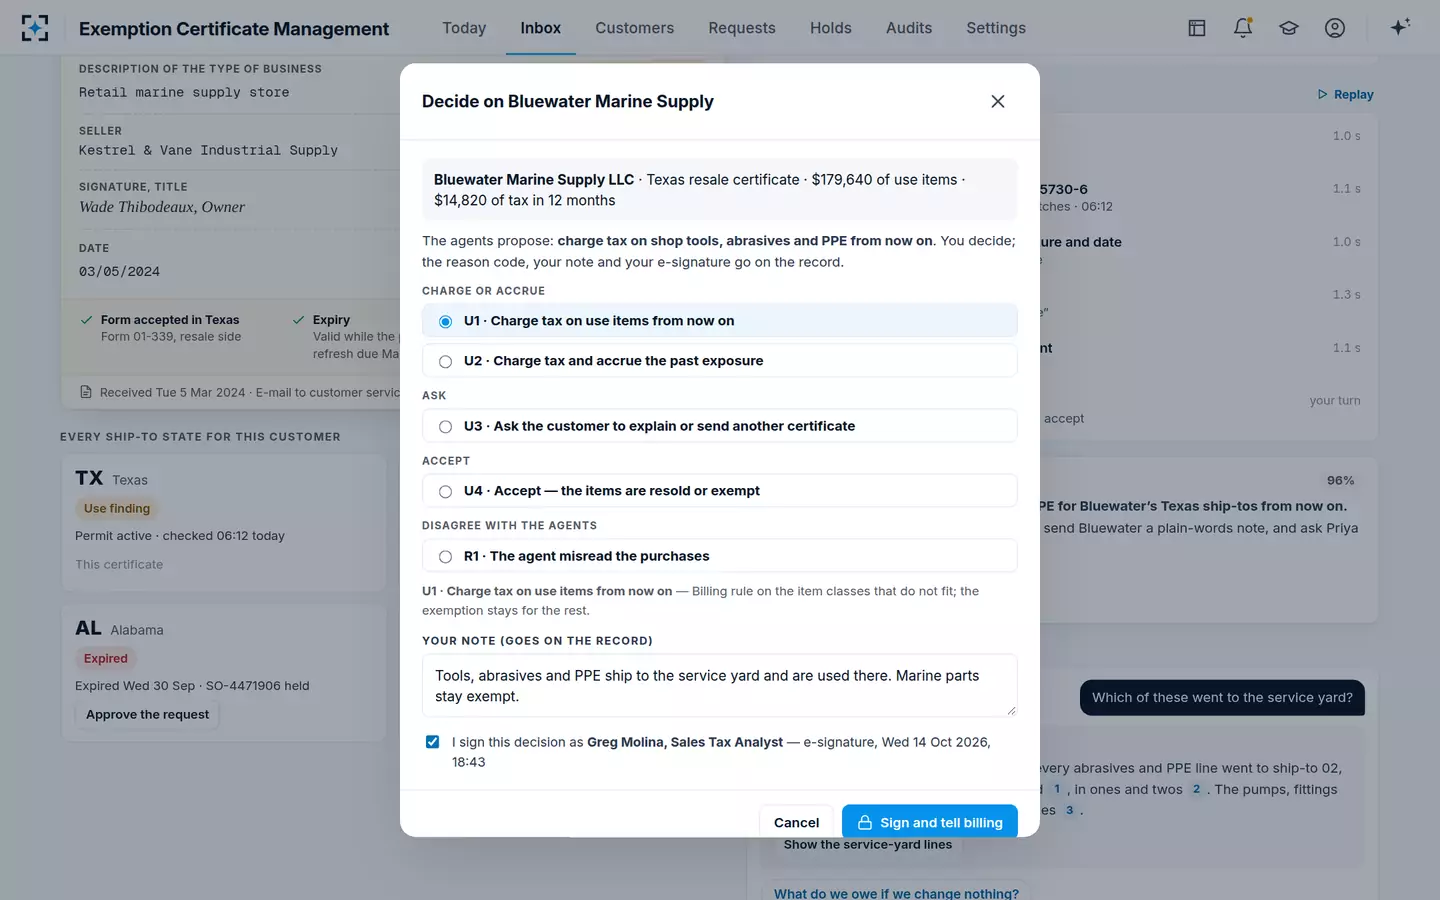Screen dimensions: 1440x900
Task: Open the graduation cap learning icon
Action: coord(1289,28)
